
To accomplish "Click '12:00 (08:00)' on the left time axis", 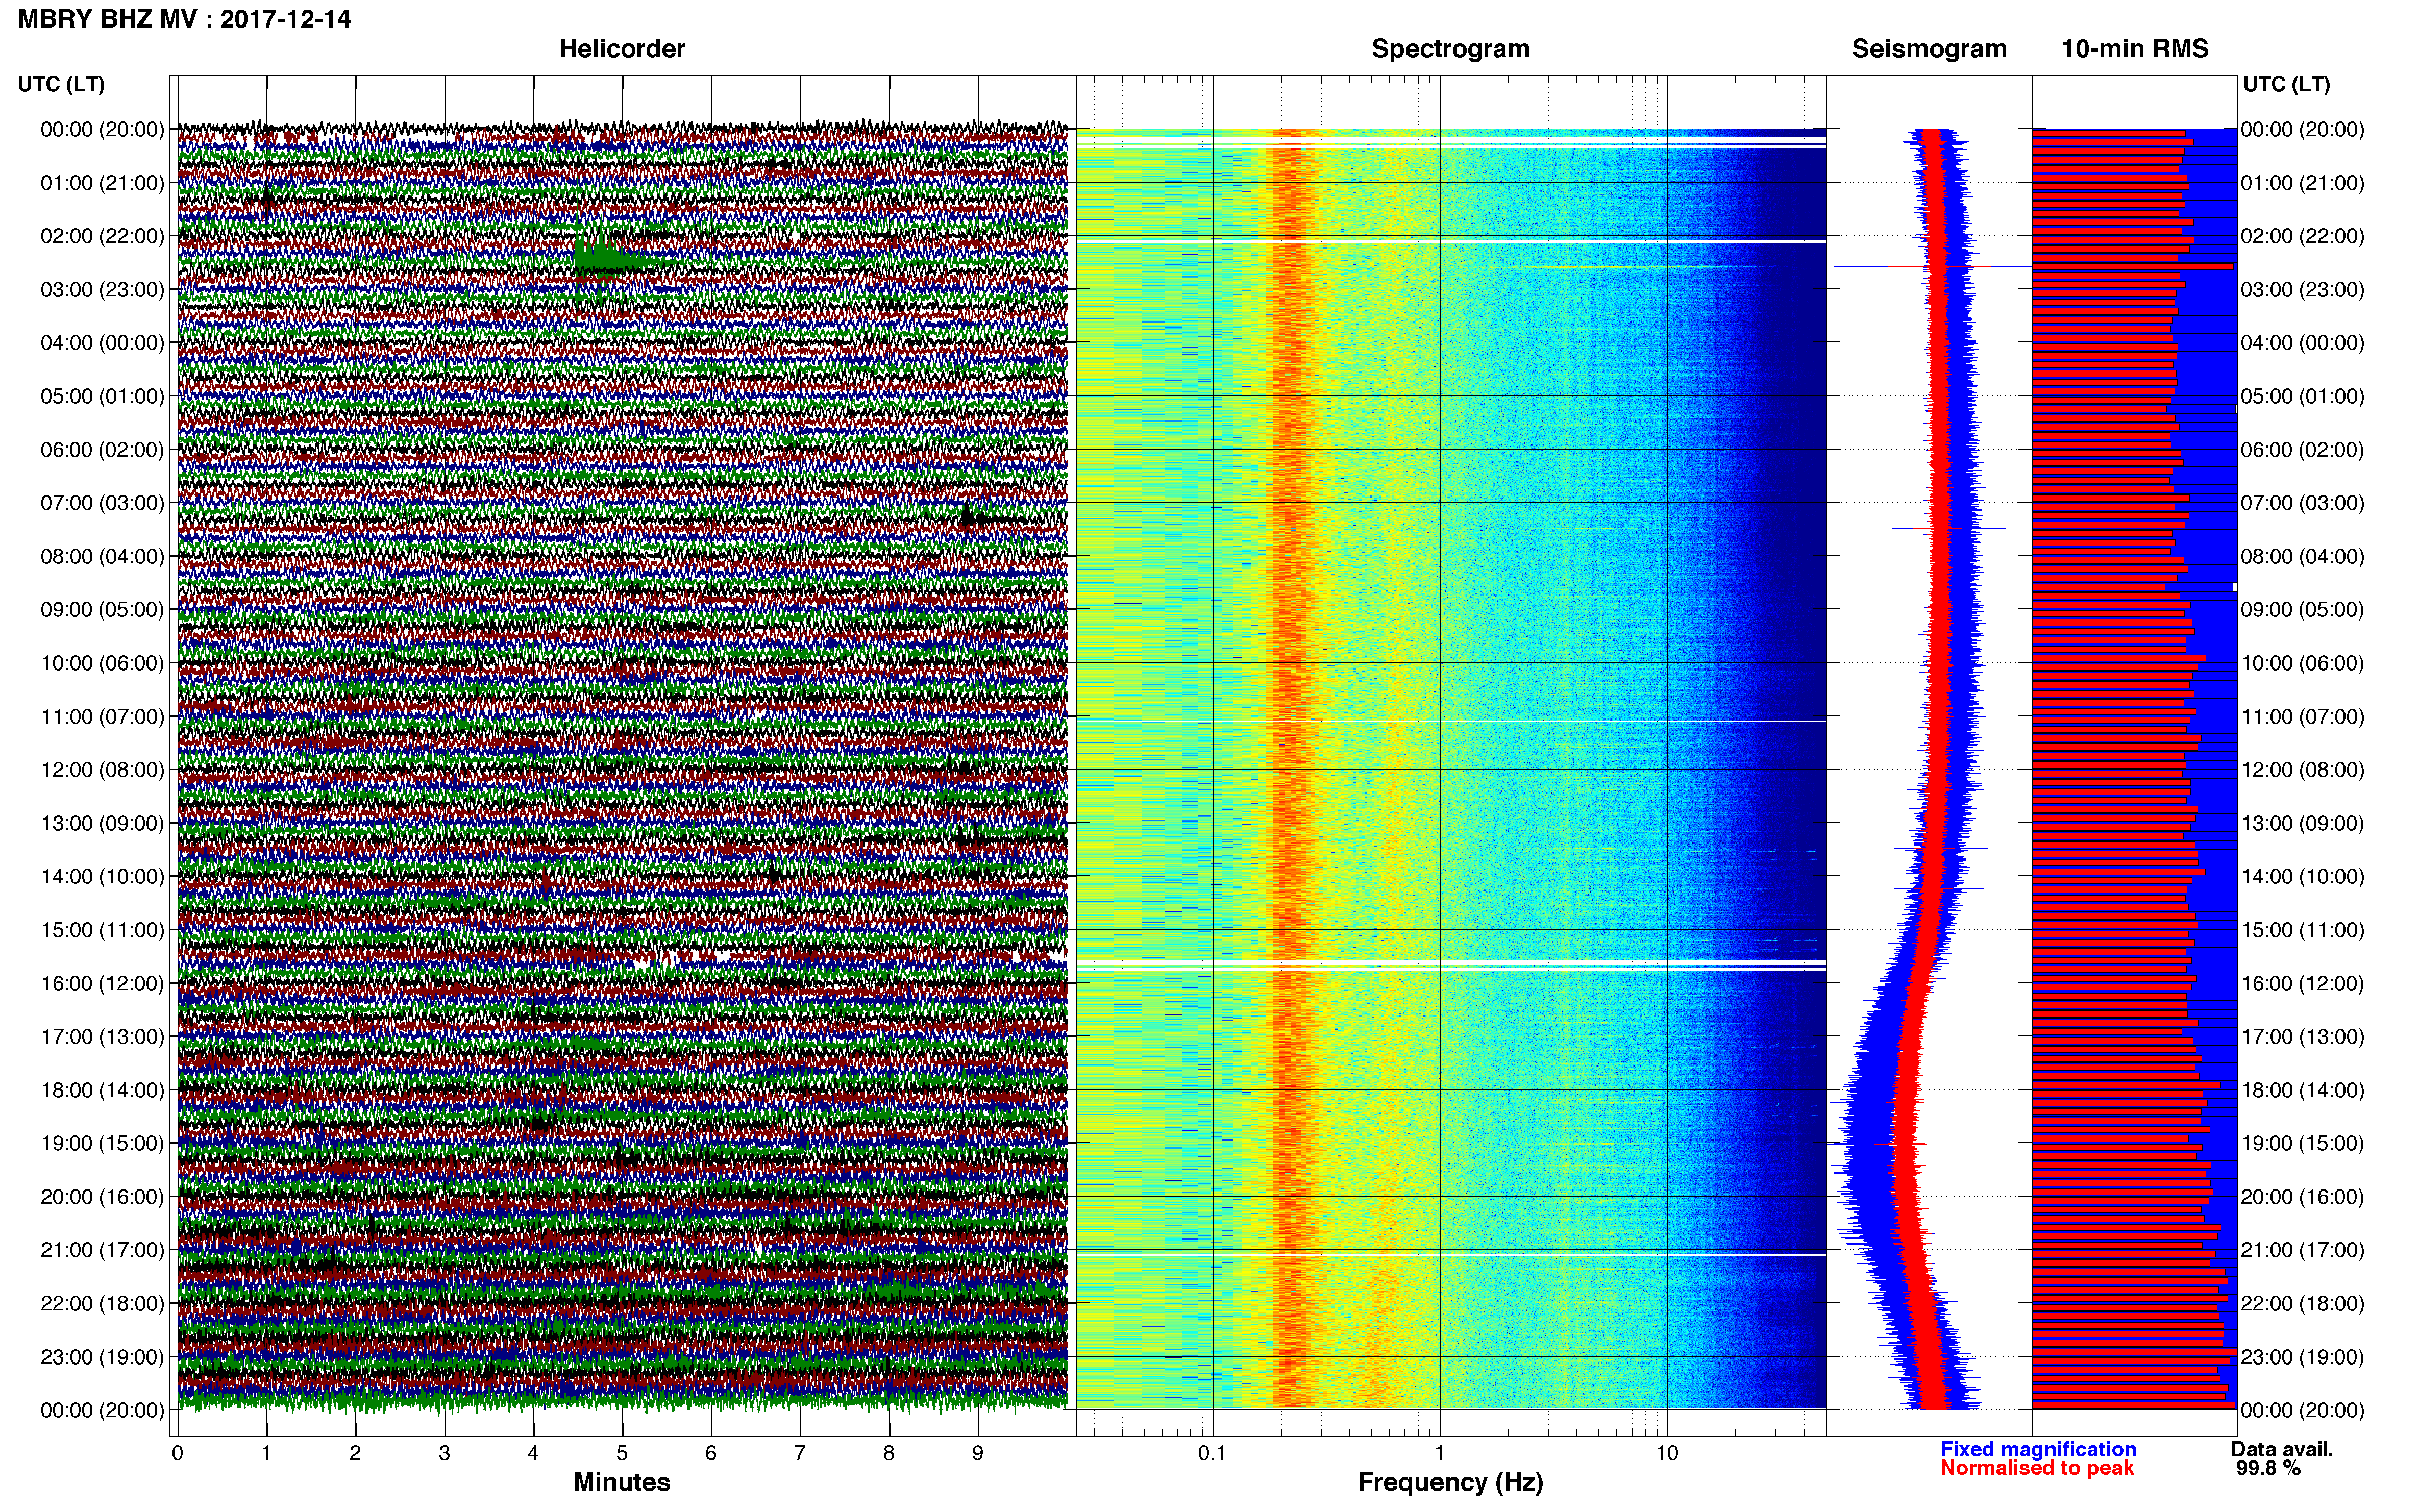I will point(102,770).
